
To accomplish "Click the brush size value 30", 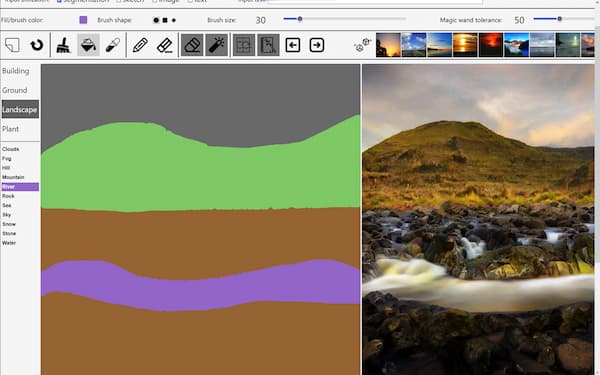I will tap(261, 20).
